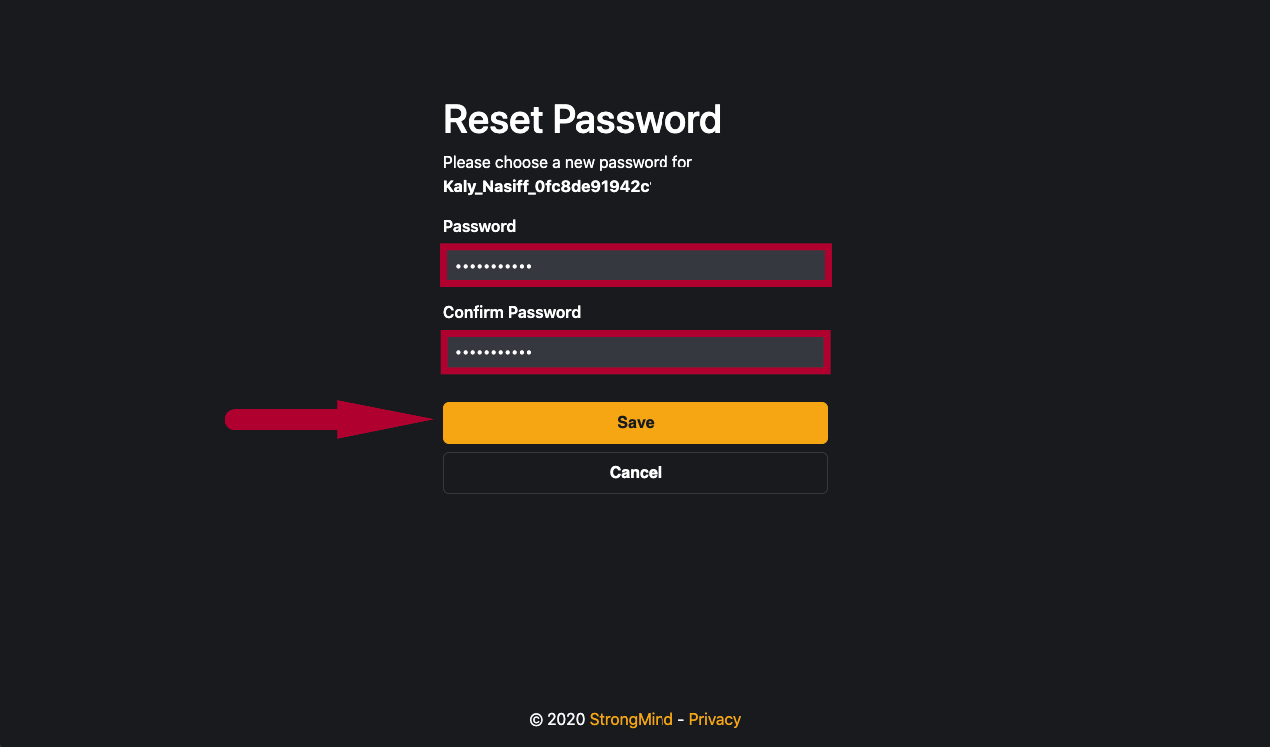This screenshot has height=747, width=1270.
Task: Select the Kaly_Nasiff username text
Action: tap(546, 186)
